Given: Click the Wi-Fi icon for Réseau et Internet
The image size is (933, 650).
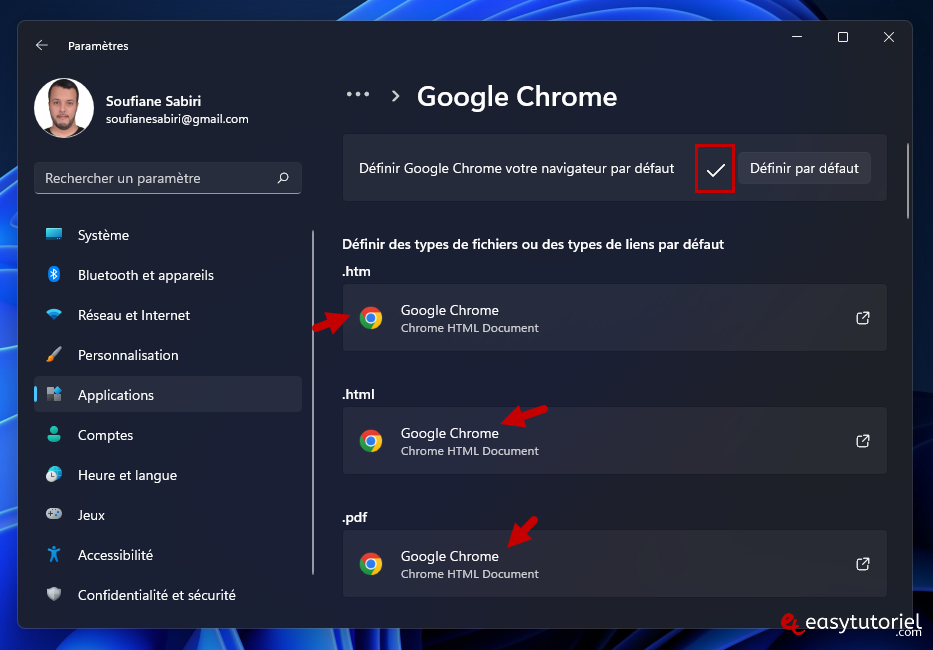Looking at the screenshot, I should [54, 314].
